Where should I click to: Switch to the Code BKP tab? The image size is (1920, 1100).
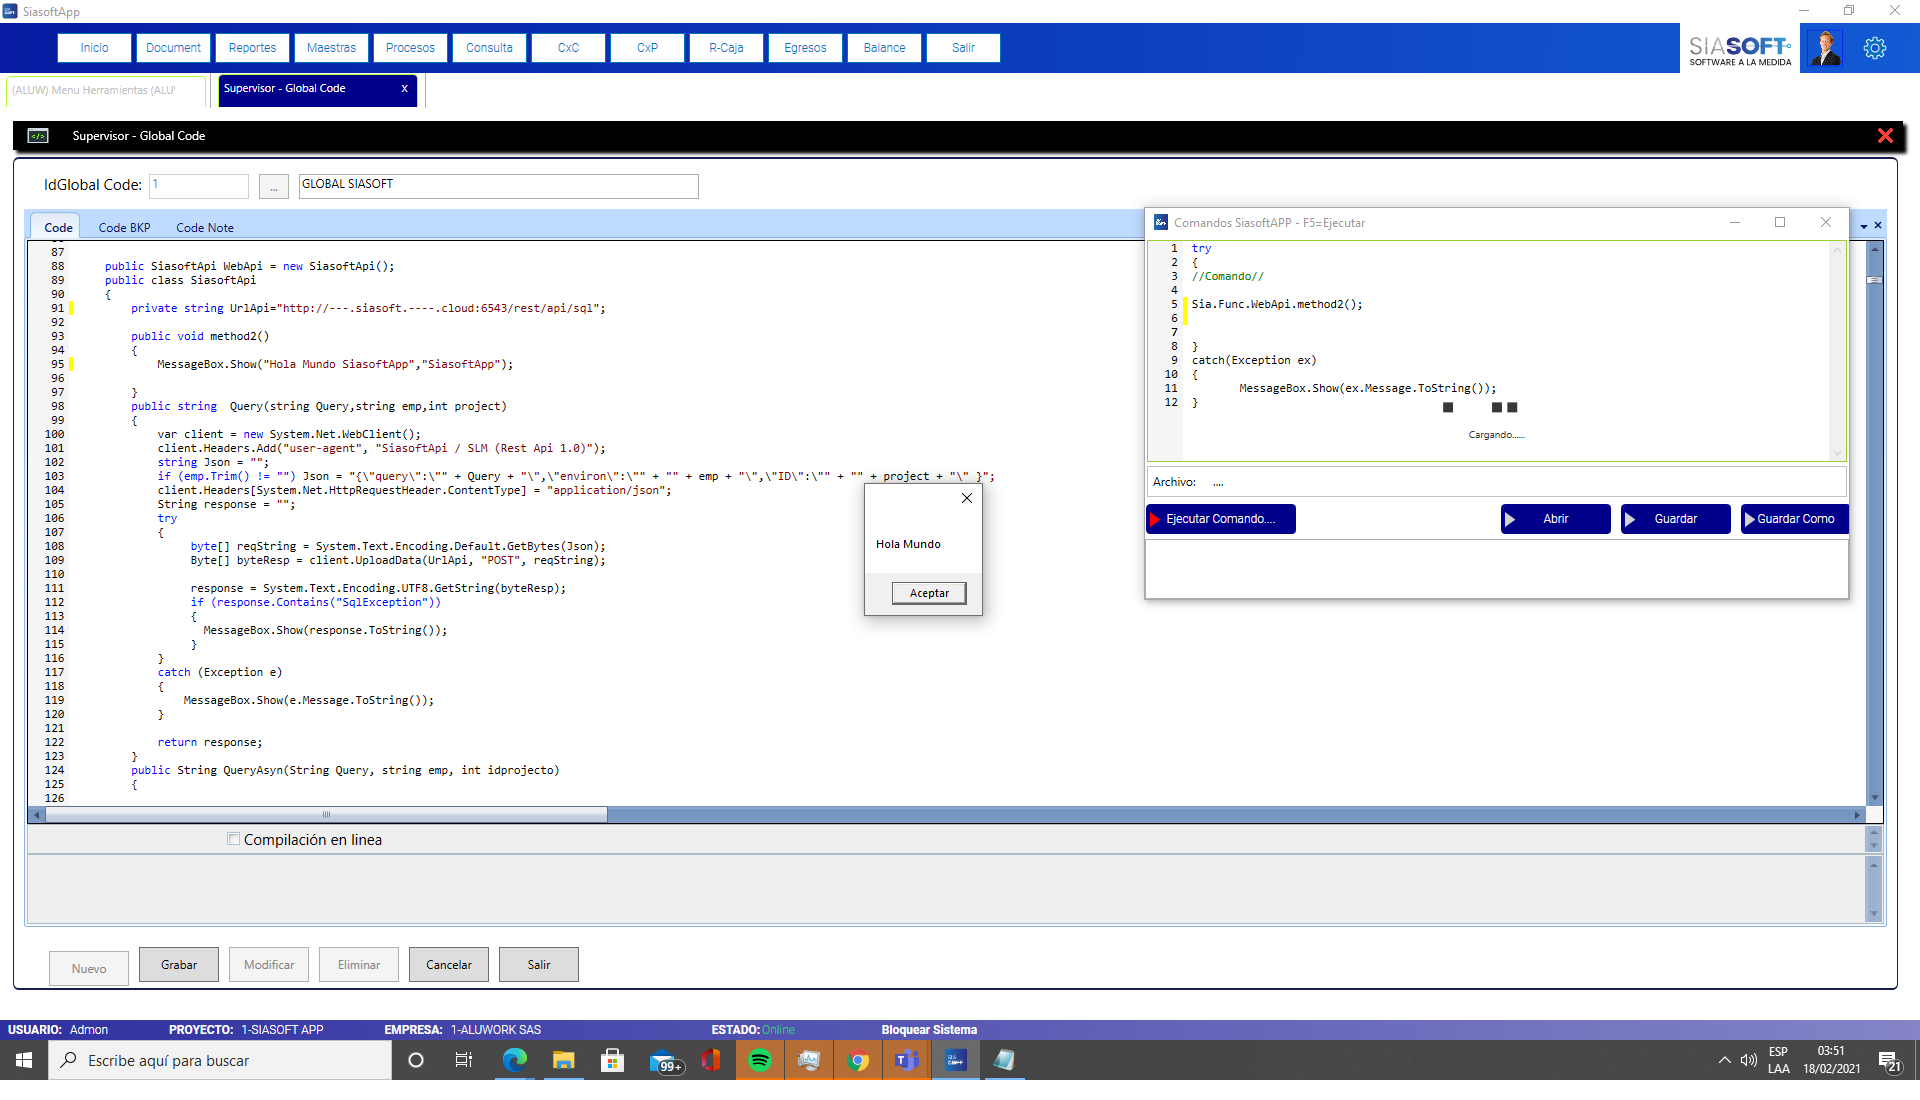click(x=124, y=227)
